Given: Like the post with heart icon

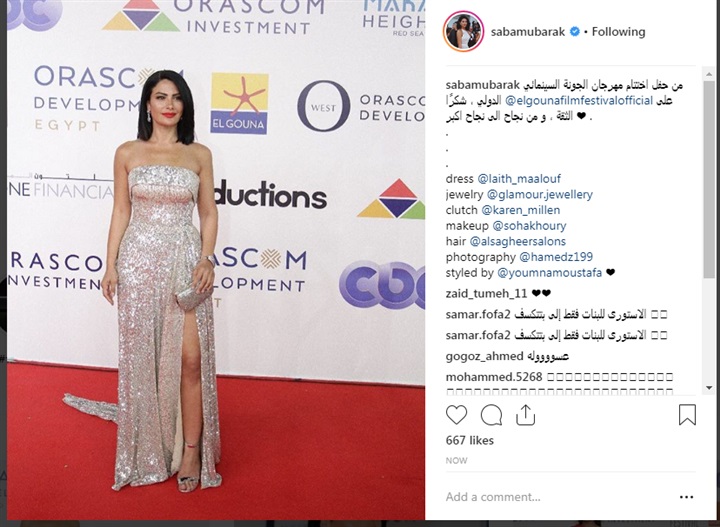Looking at the screenshot, I should pyautogui.click(x=456, y=415).
